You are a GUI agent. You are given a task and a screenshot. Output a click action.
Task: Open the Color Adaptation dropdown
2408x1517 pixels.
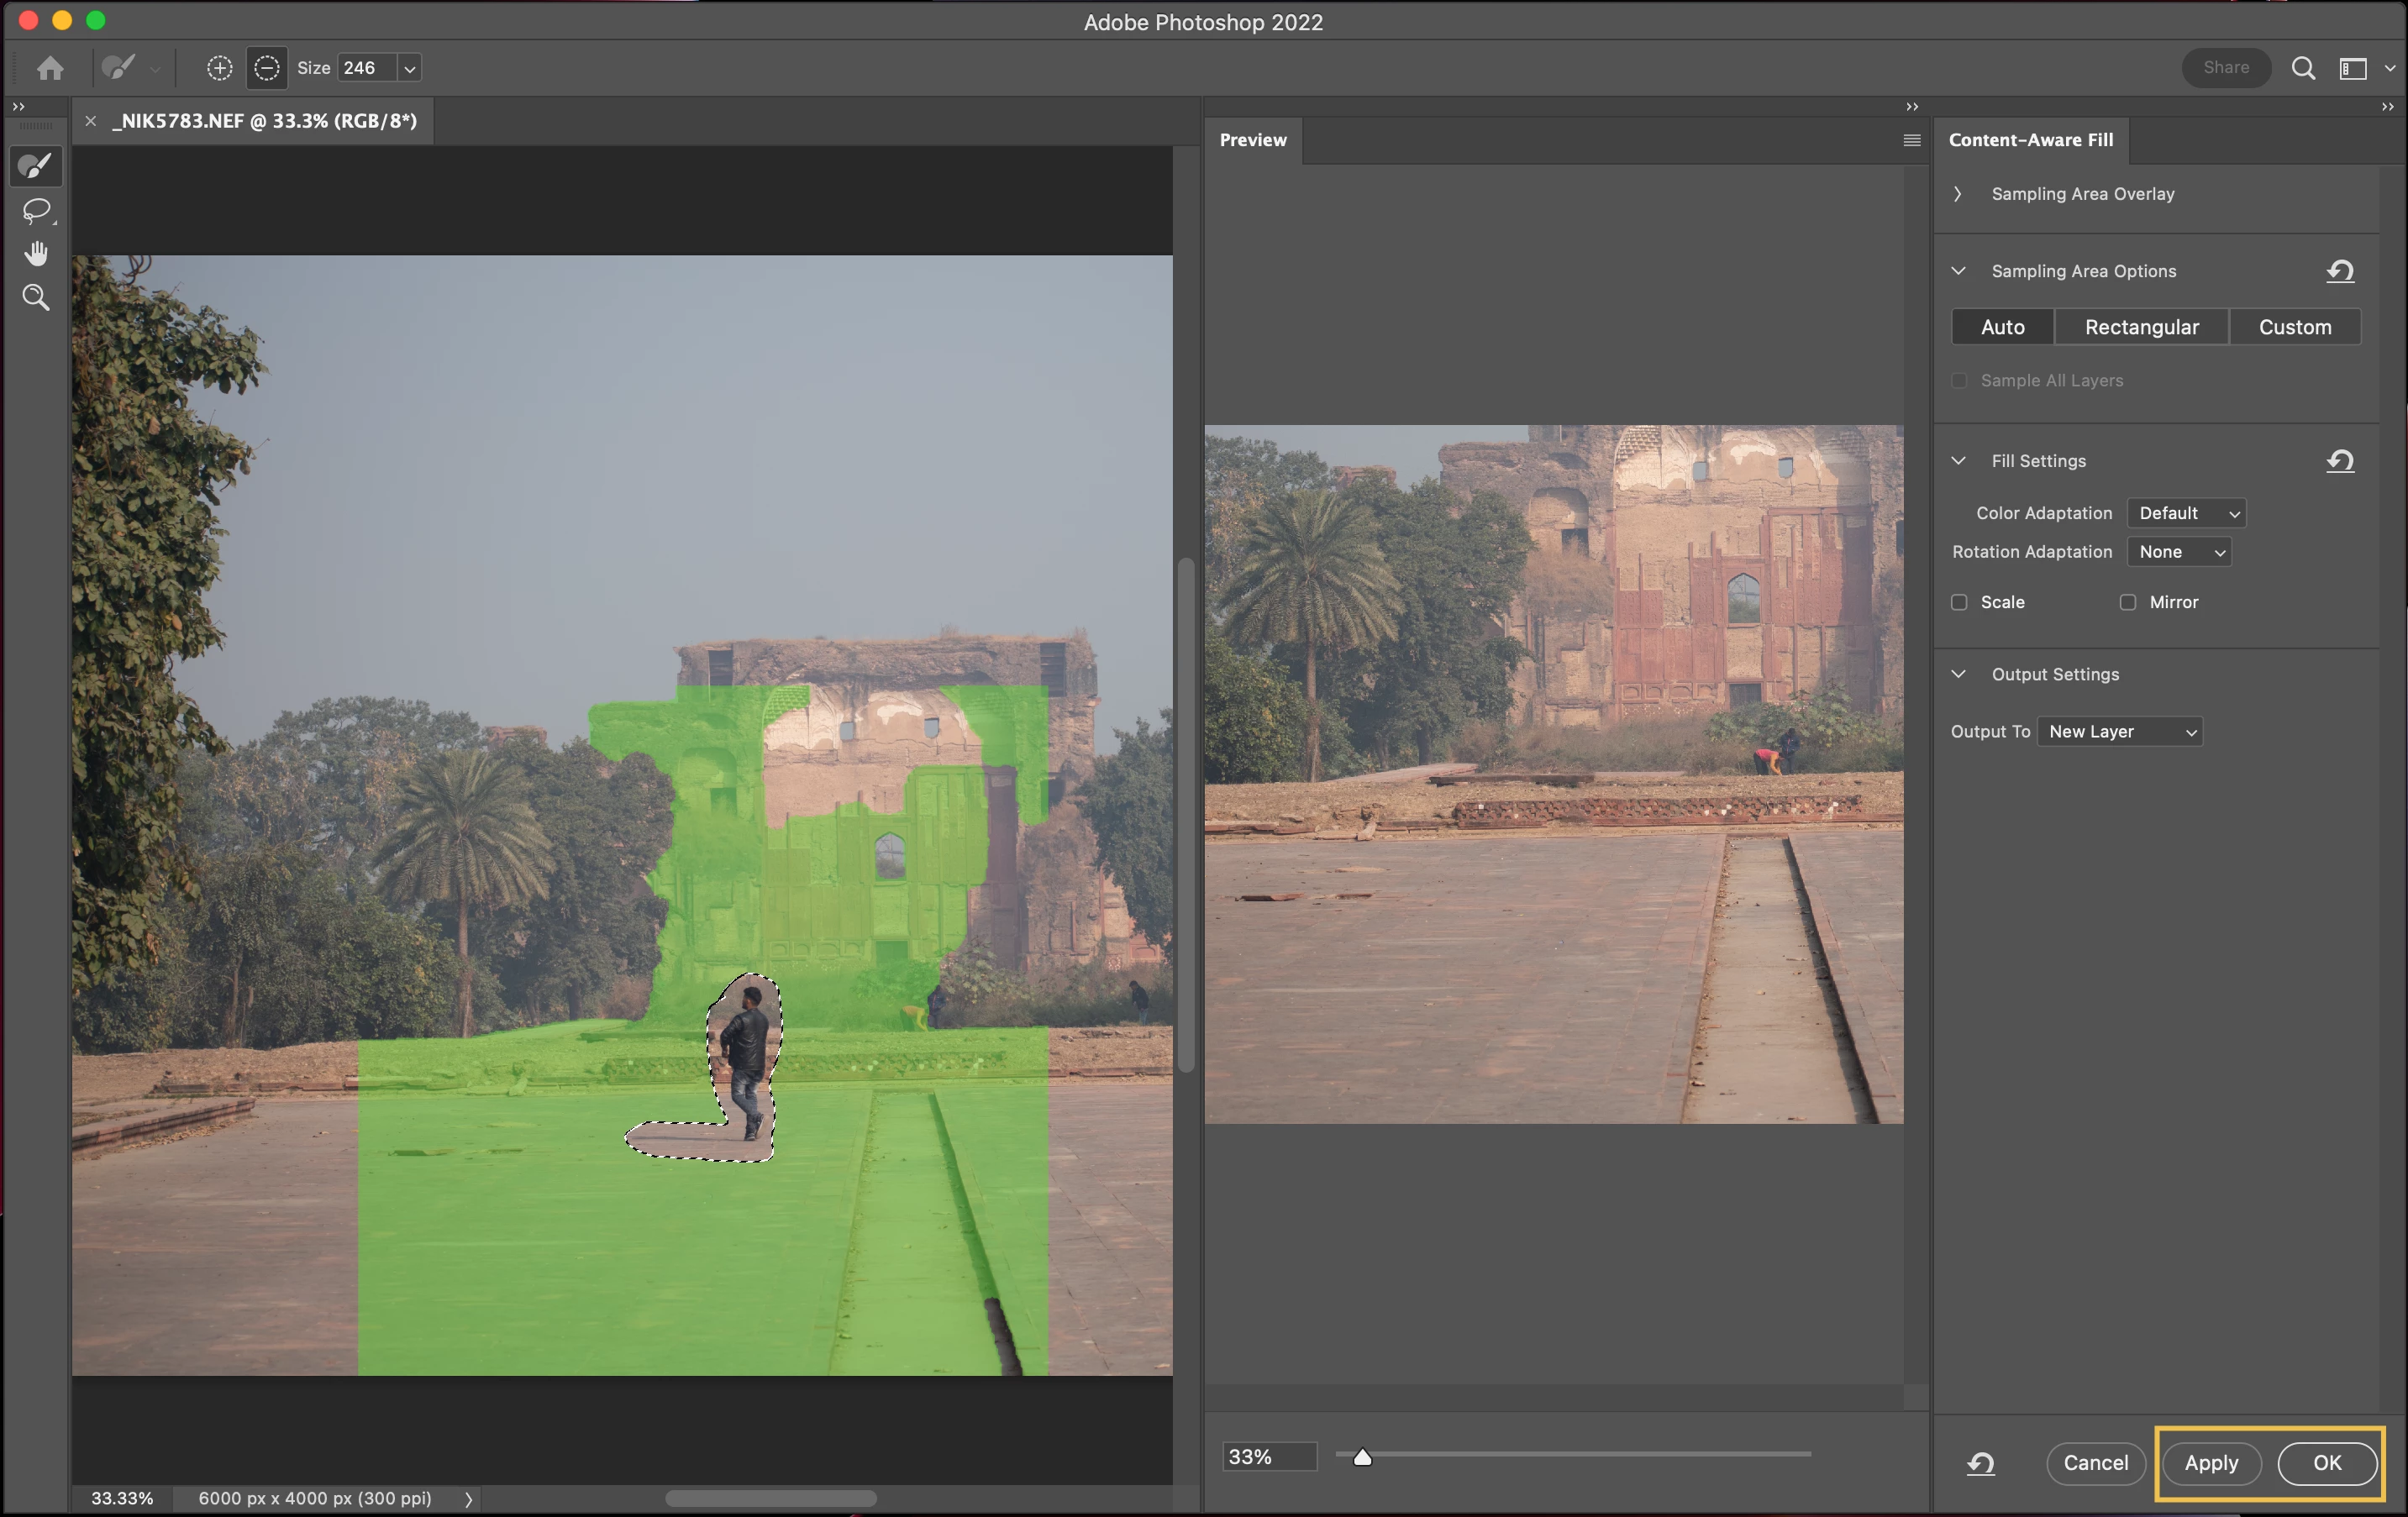pyautogui.click(x=2186, y=513)
